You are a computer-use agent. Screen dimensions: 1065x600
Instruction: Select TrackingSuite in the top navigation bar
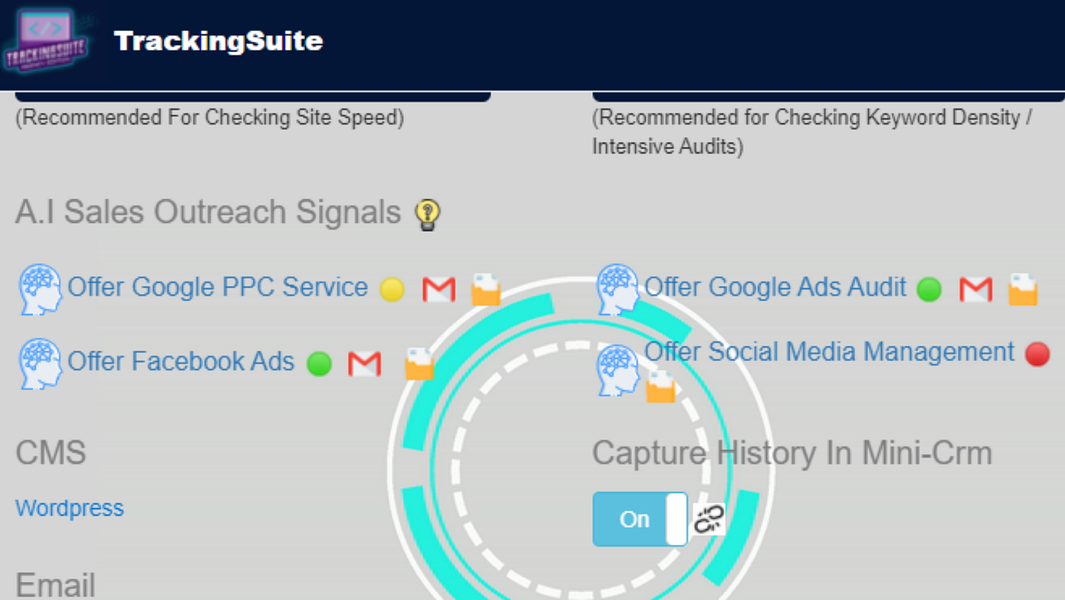(x=218, y=41)
